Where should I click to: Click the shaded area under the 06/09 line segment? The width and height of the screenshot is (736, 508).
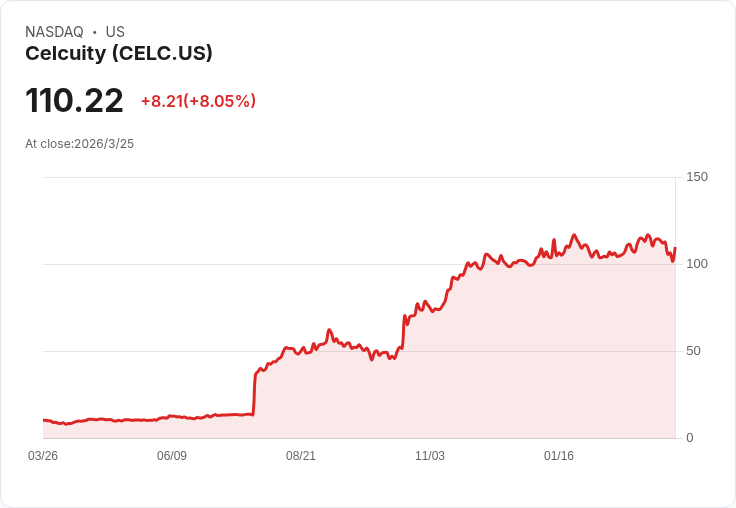click(x=172, y=428)
